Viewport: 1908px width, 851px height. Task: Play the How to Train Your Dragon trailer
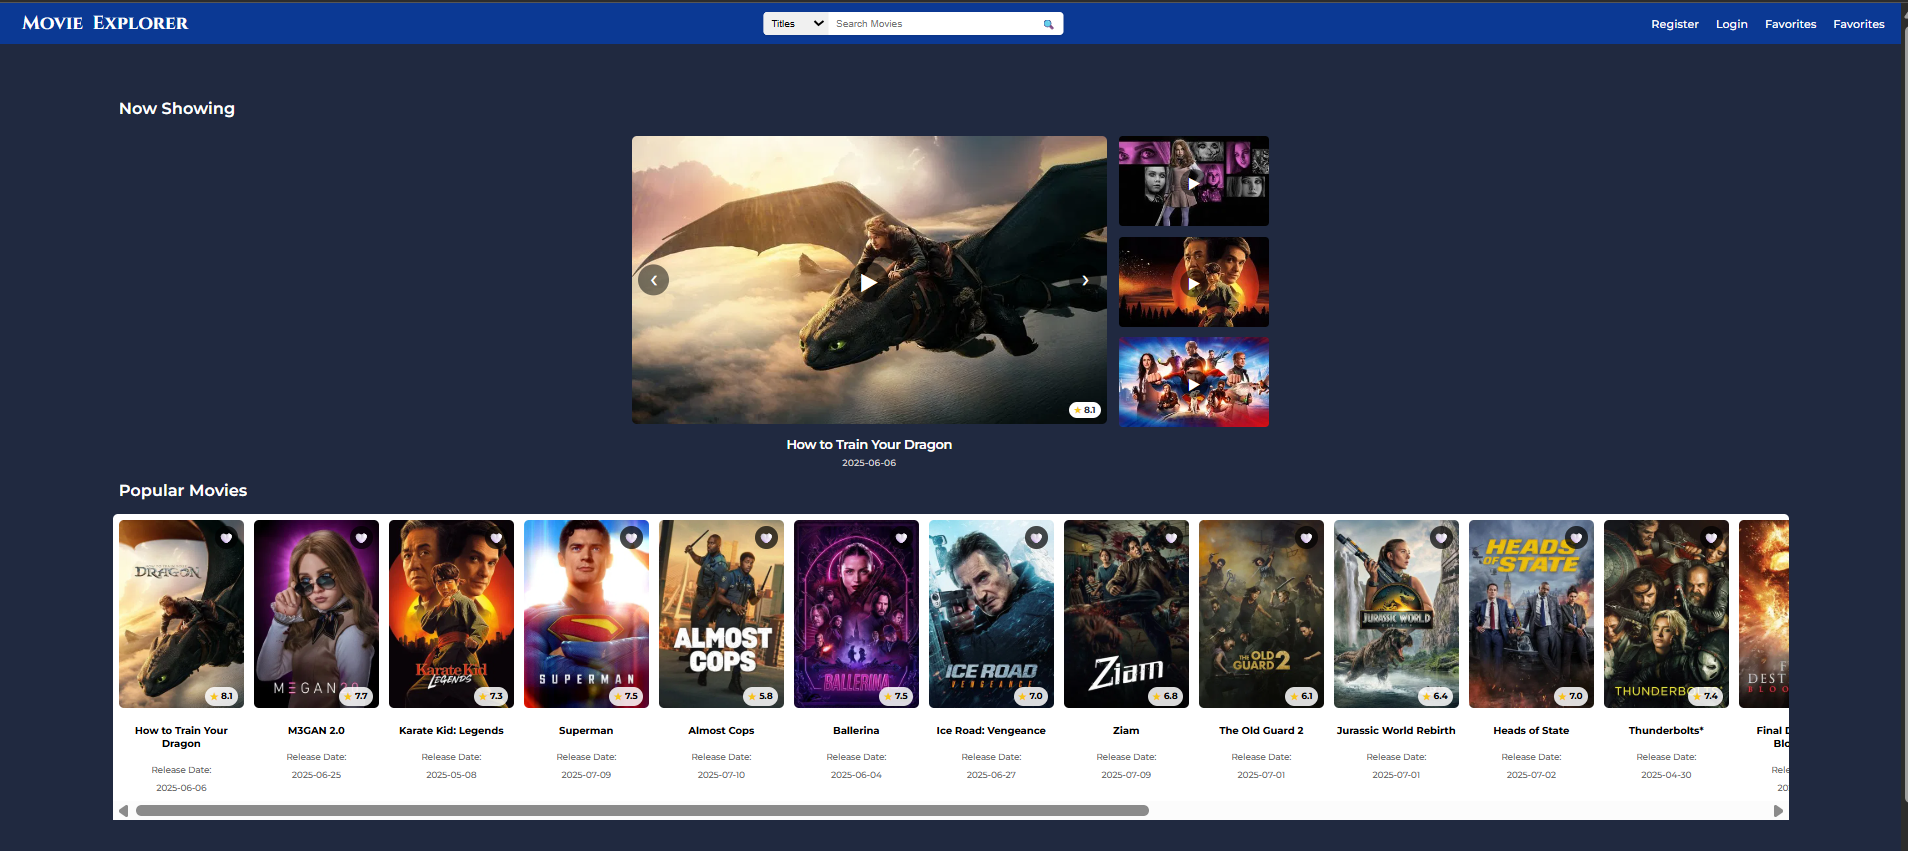pyautogui.click(x=868, y=283)
